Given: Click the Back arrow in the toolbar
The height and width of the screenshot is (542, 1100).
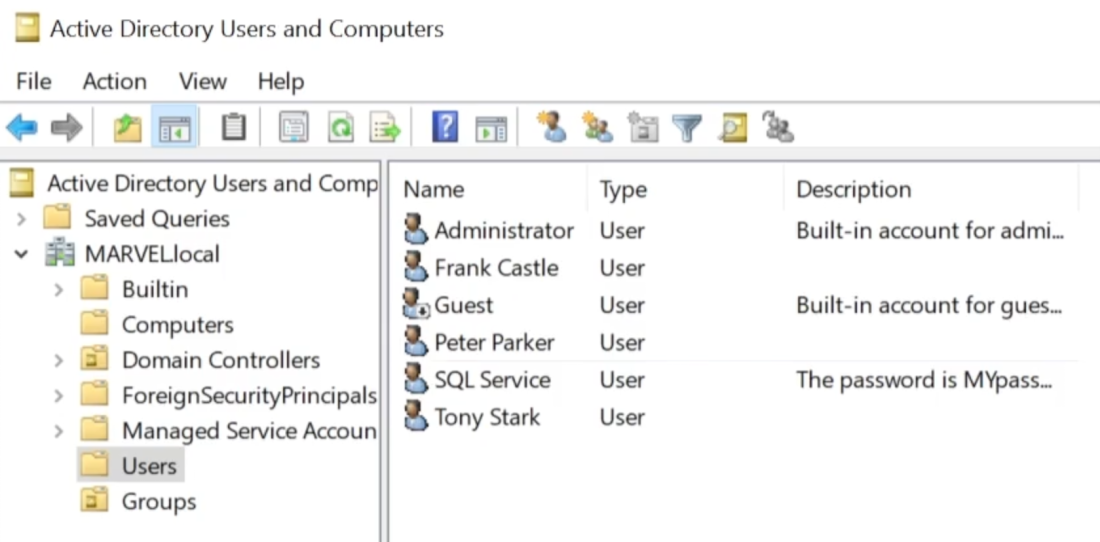Looking at the screenshot, I should [22, 128].
